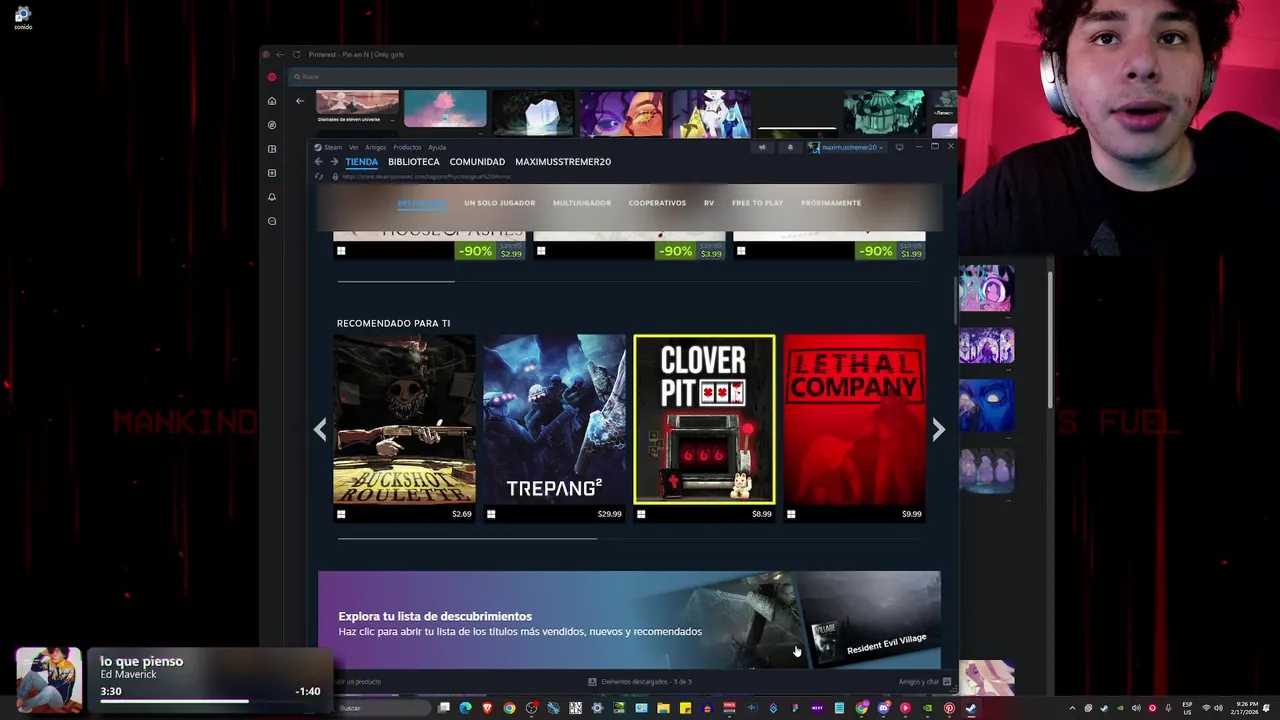
Task: Open the Amigos menu
Action: click(x=376, y=147)
